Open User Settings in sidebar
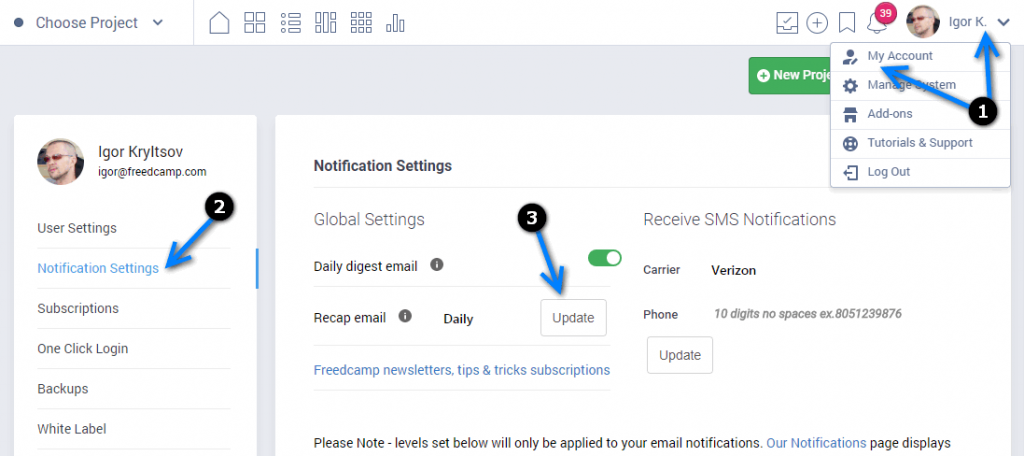Image resolution: width=1024 pixels, height=456 pixels. point(77,228)
